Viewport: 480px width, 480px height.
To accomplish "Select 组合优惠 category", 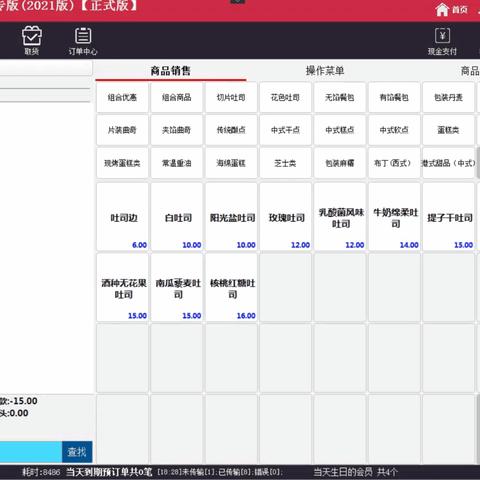I will [x=122, y=98].
